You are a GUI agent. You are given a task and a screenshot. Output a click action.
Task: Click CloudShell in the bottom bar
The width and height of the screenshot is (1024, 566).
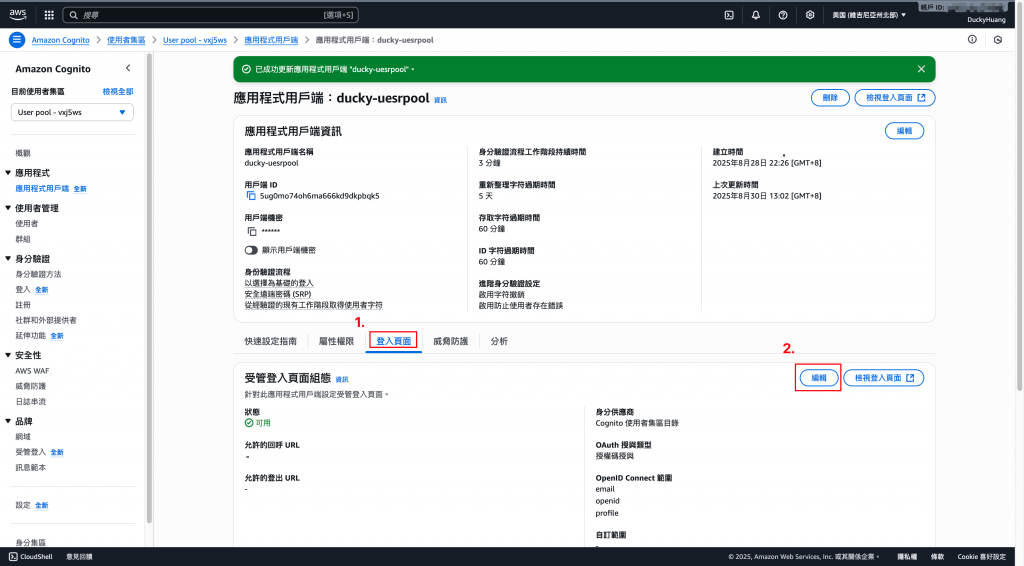tap(31, 557)
